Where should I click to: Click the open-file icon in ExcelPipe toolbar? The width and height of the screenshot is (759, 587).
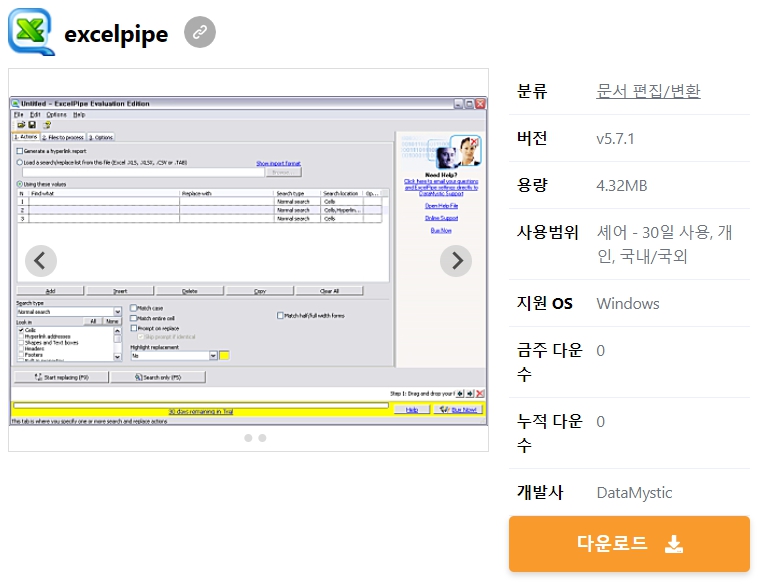pyautogui.click(x=21, y=125)
